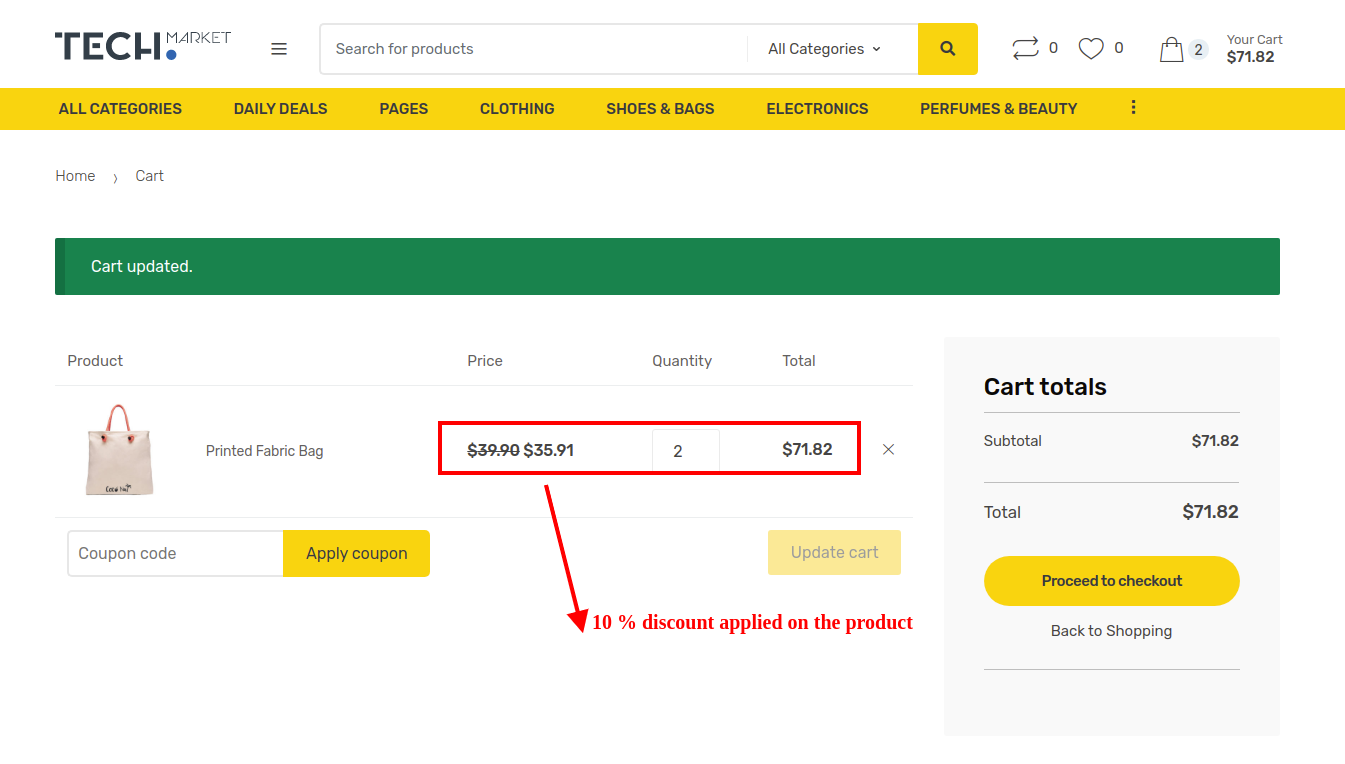
Task: Open the ELECTRONICS menu item
Action: [x=817, y=108]
